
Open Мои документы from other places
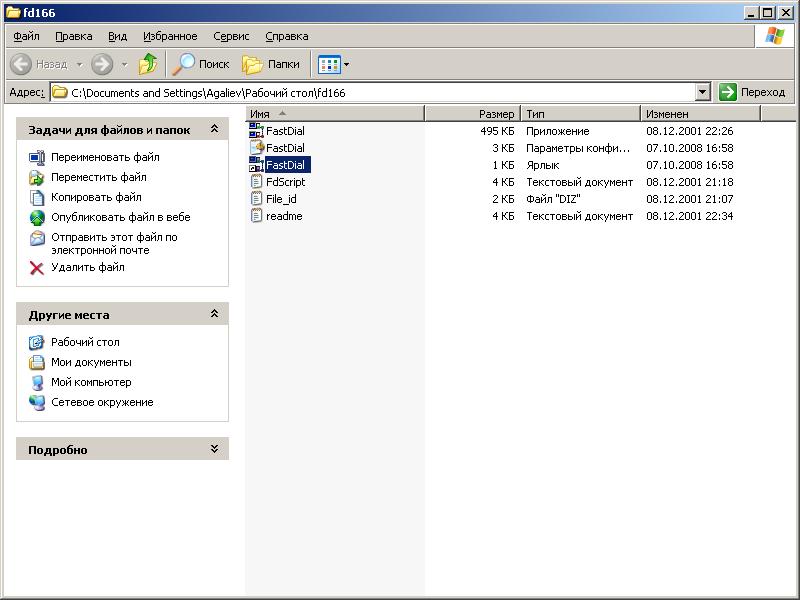(x=91, y=362)
